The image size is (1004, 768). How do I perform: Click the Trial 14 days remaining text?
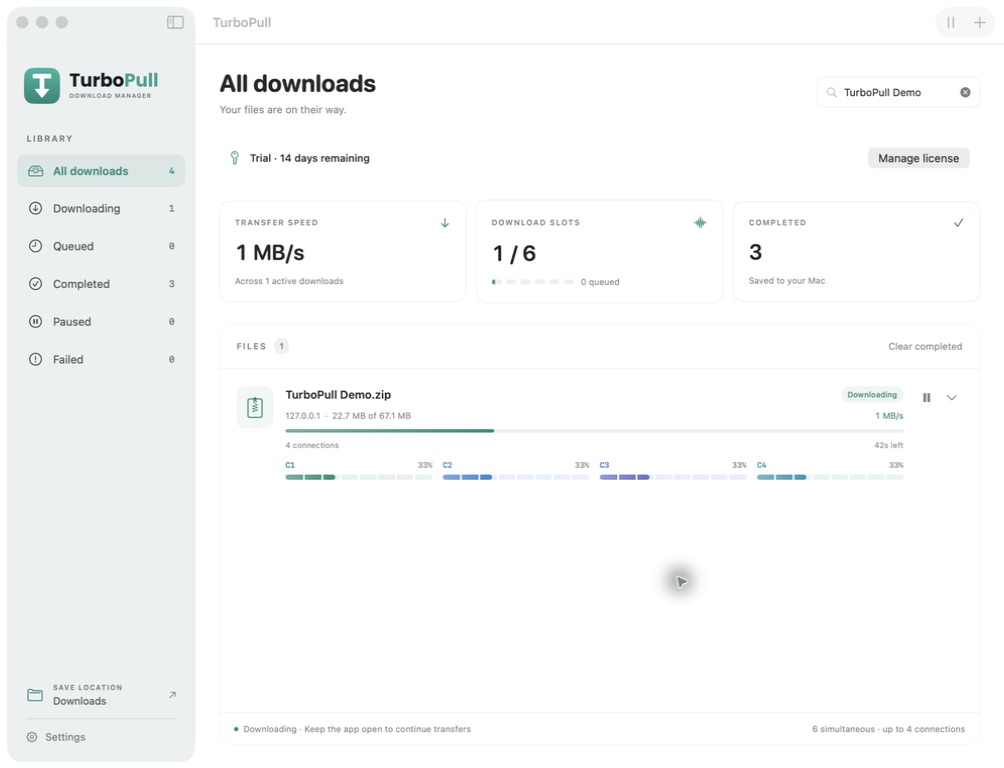[309, 158]
